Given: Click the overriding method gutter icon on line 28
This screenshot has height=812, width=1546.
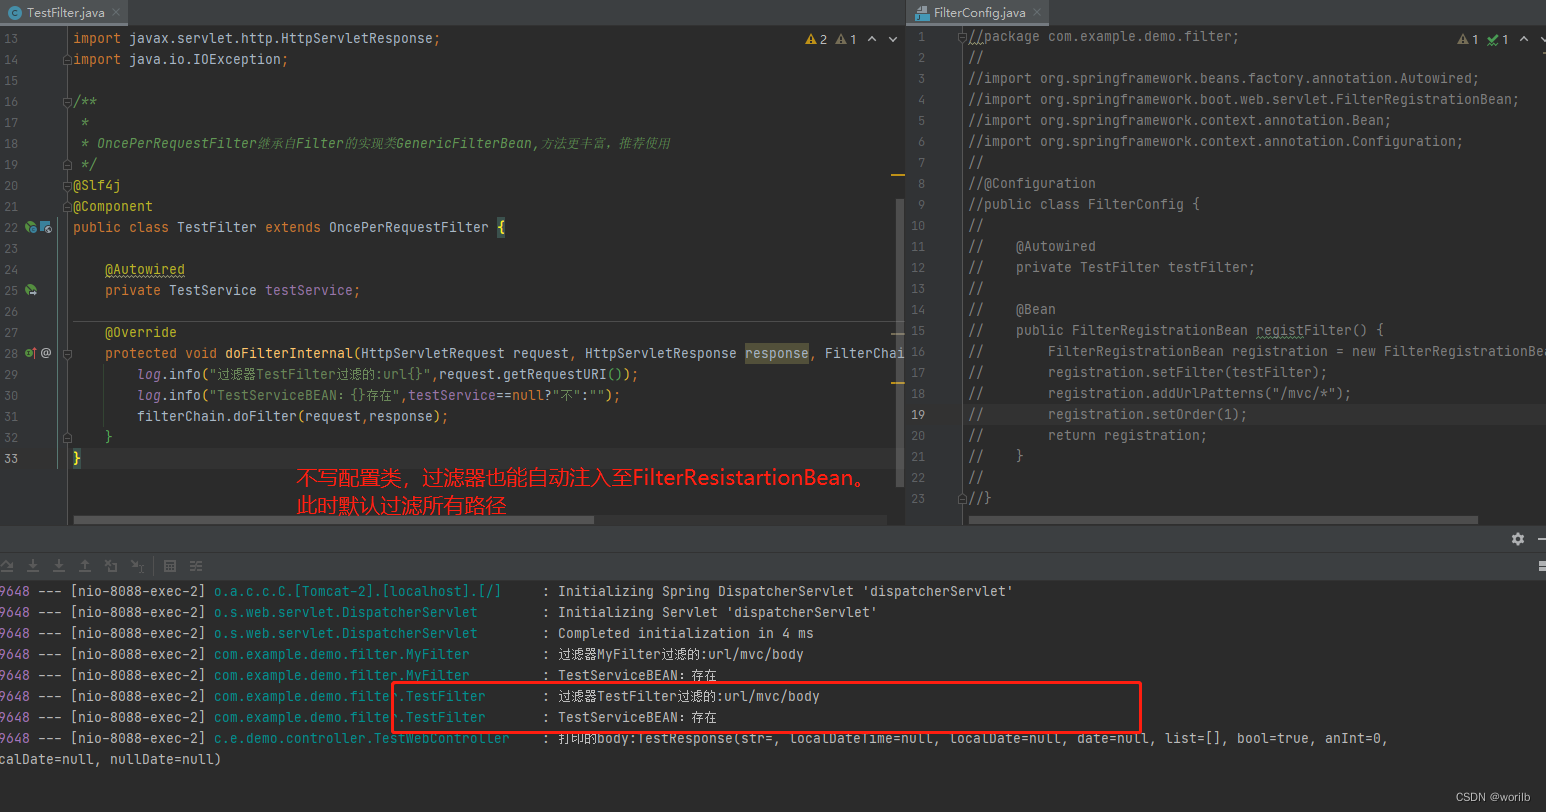Looking at the screenshot, I should 31,353.
